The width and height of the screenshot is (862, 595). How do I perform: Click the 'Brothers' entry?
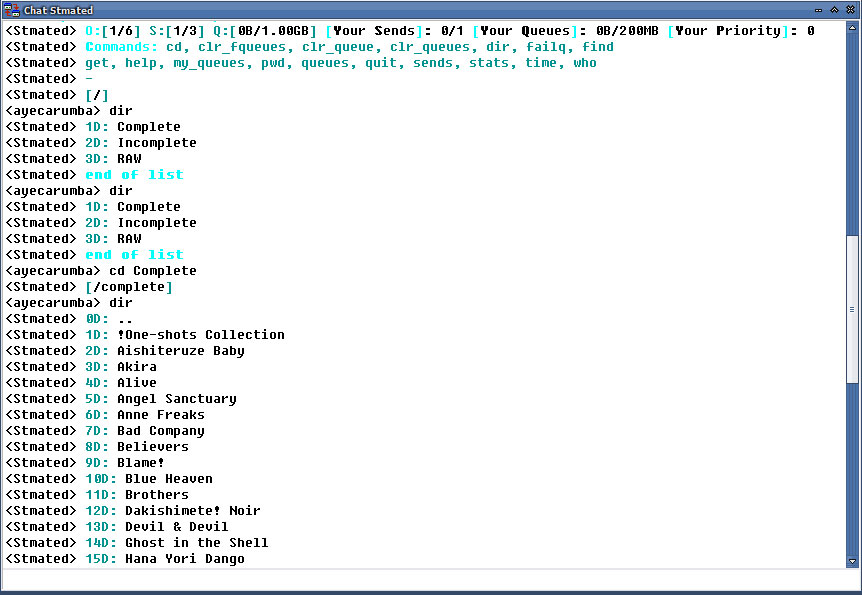(x=157, y=494)
